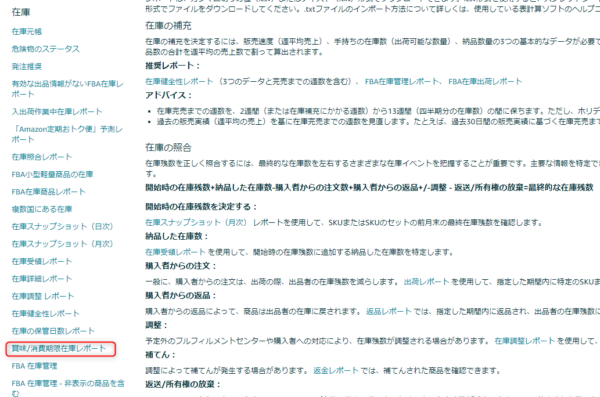Screen dimensions: 600x397
Task: Open FBA小型軽量商品の在庫 sidebar link
Action: click(52, 175)
